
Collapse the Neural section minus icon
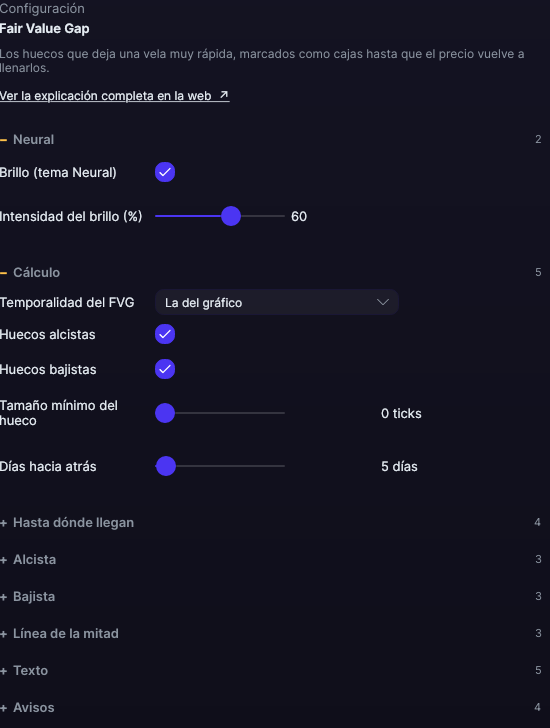coord(4,140)
